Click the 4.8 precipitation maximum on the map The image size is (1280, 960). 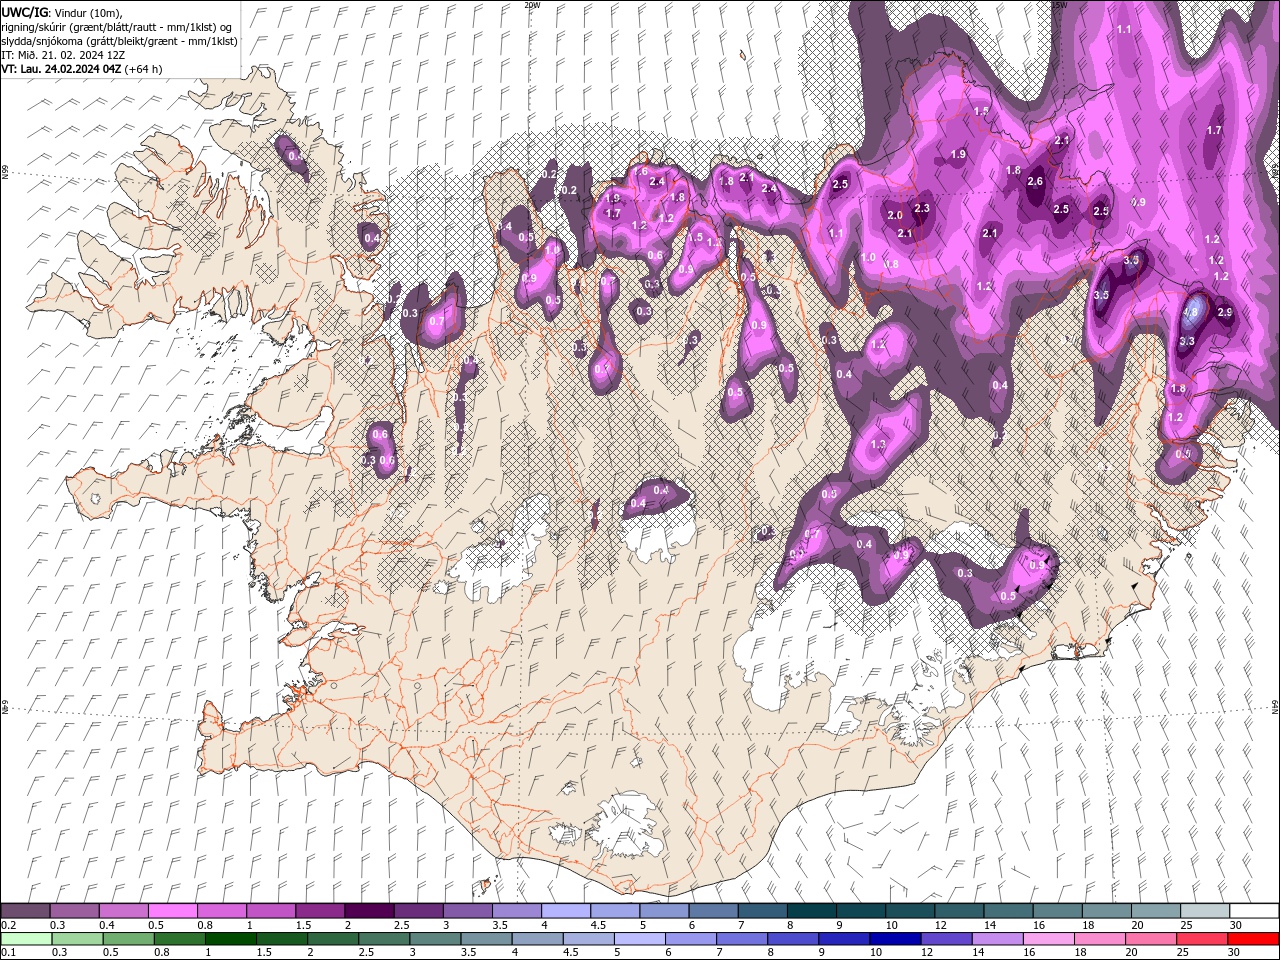pyautogui.click(x=1190, y=312)
